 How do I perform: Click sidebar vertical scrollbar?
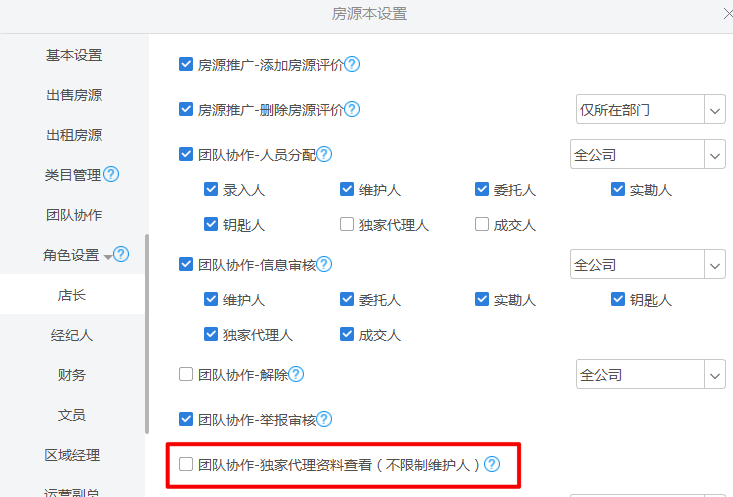[147, 334]
